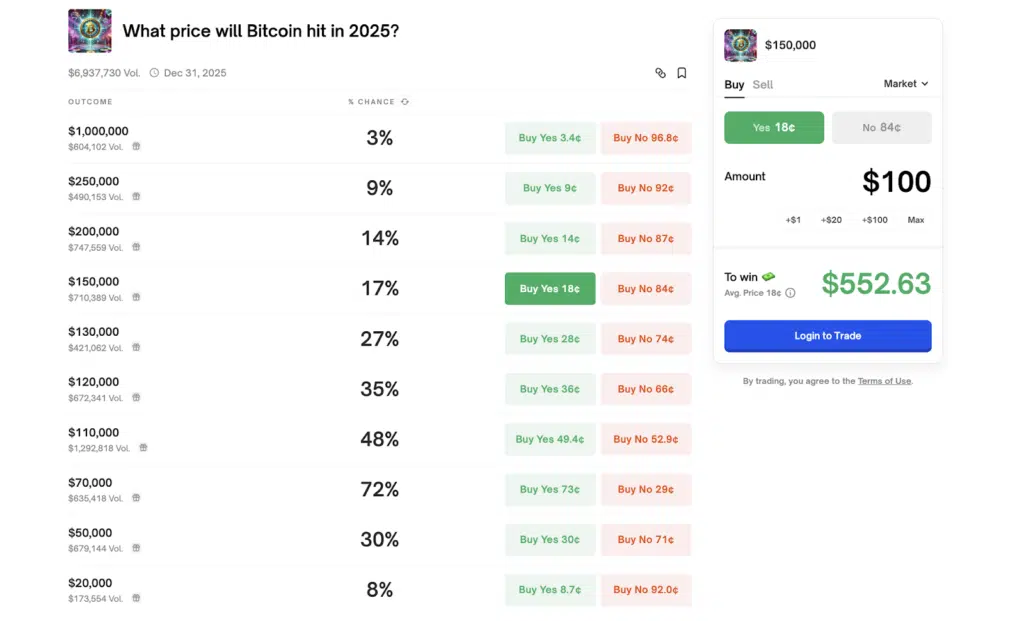Screen dimensions: 1024x621
Task: Click the gift icon under $20,000 outcome
Action: (x=136, y=598)
